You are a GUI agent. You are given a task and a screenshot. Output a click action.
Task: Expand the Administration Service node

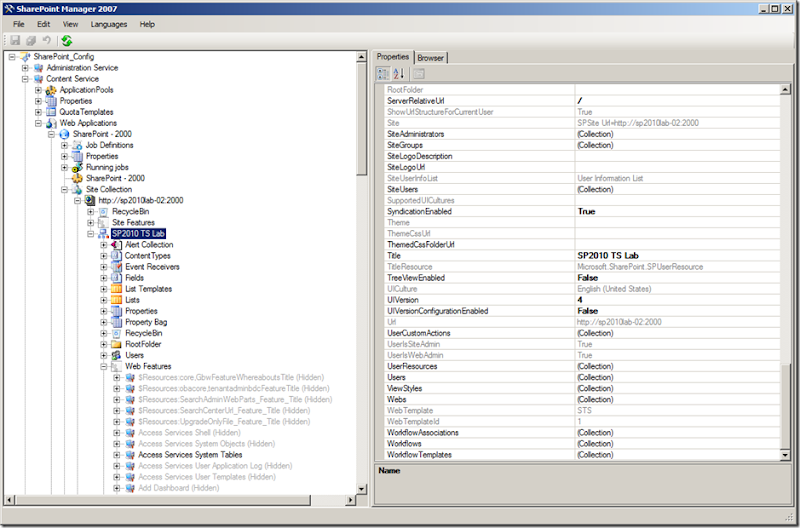tap(25, 68)
